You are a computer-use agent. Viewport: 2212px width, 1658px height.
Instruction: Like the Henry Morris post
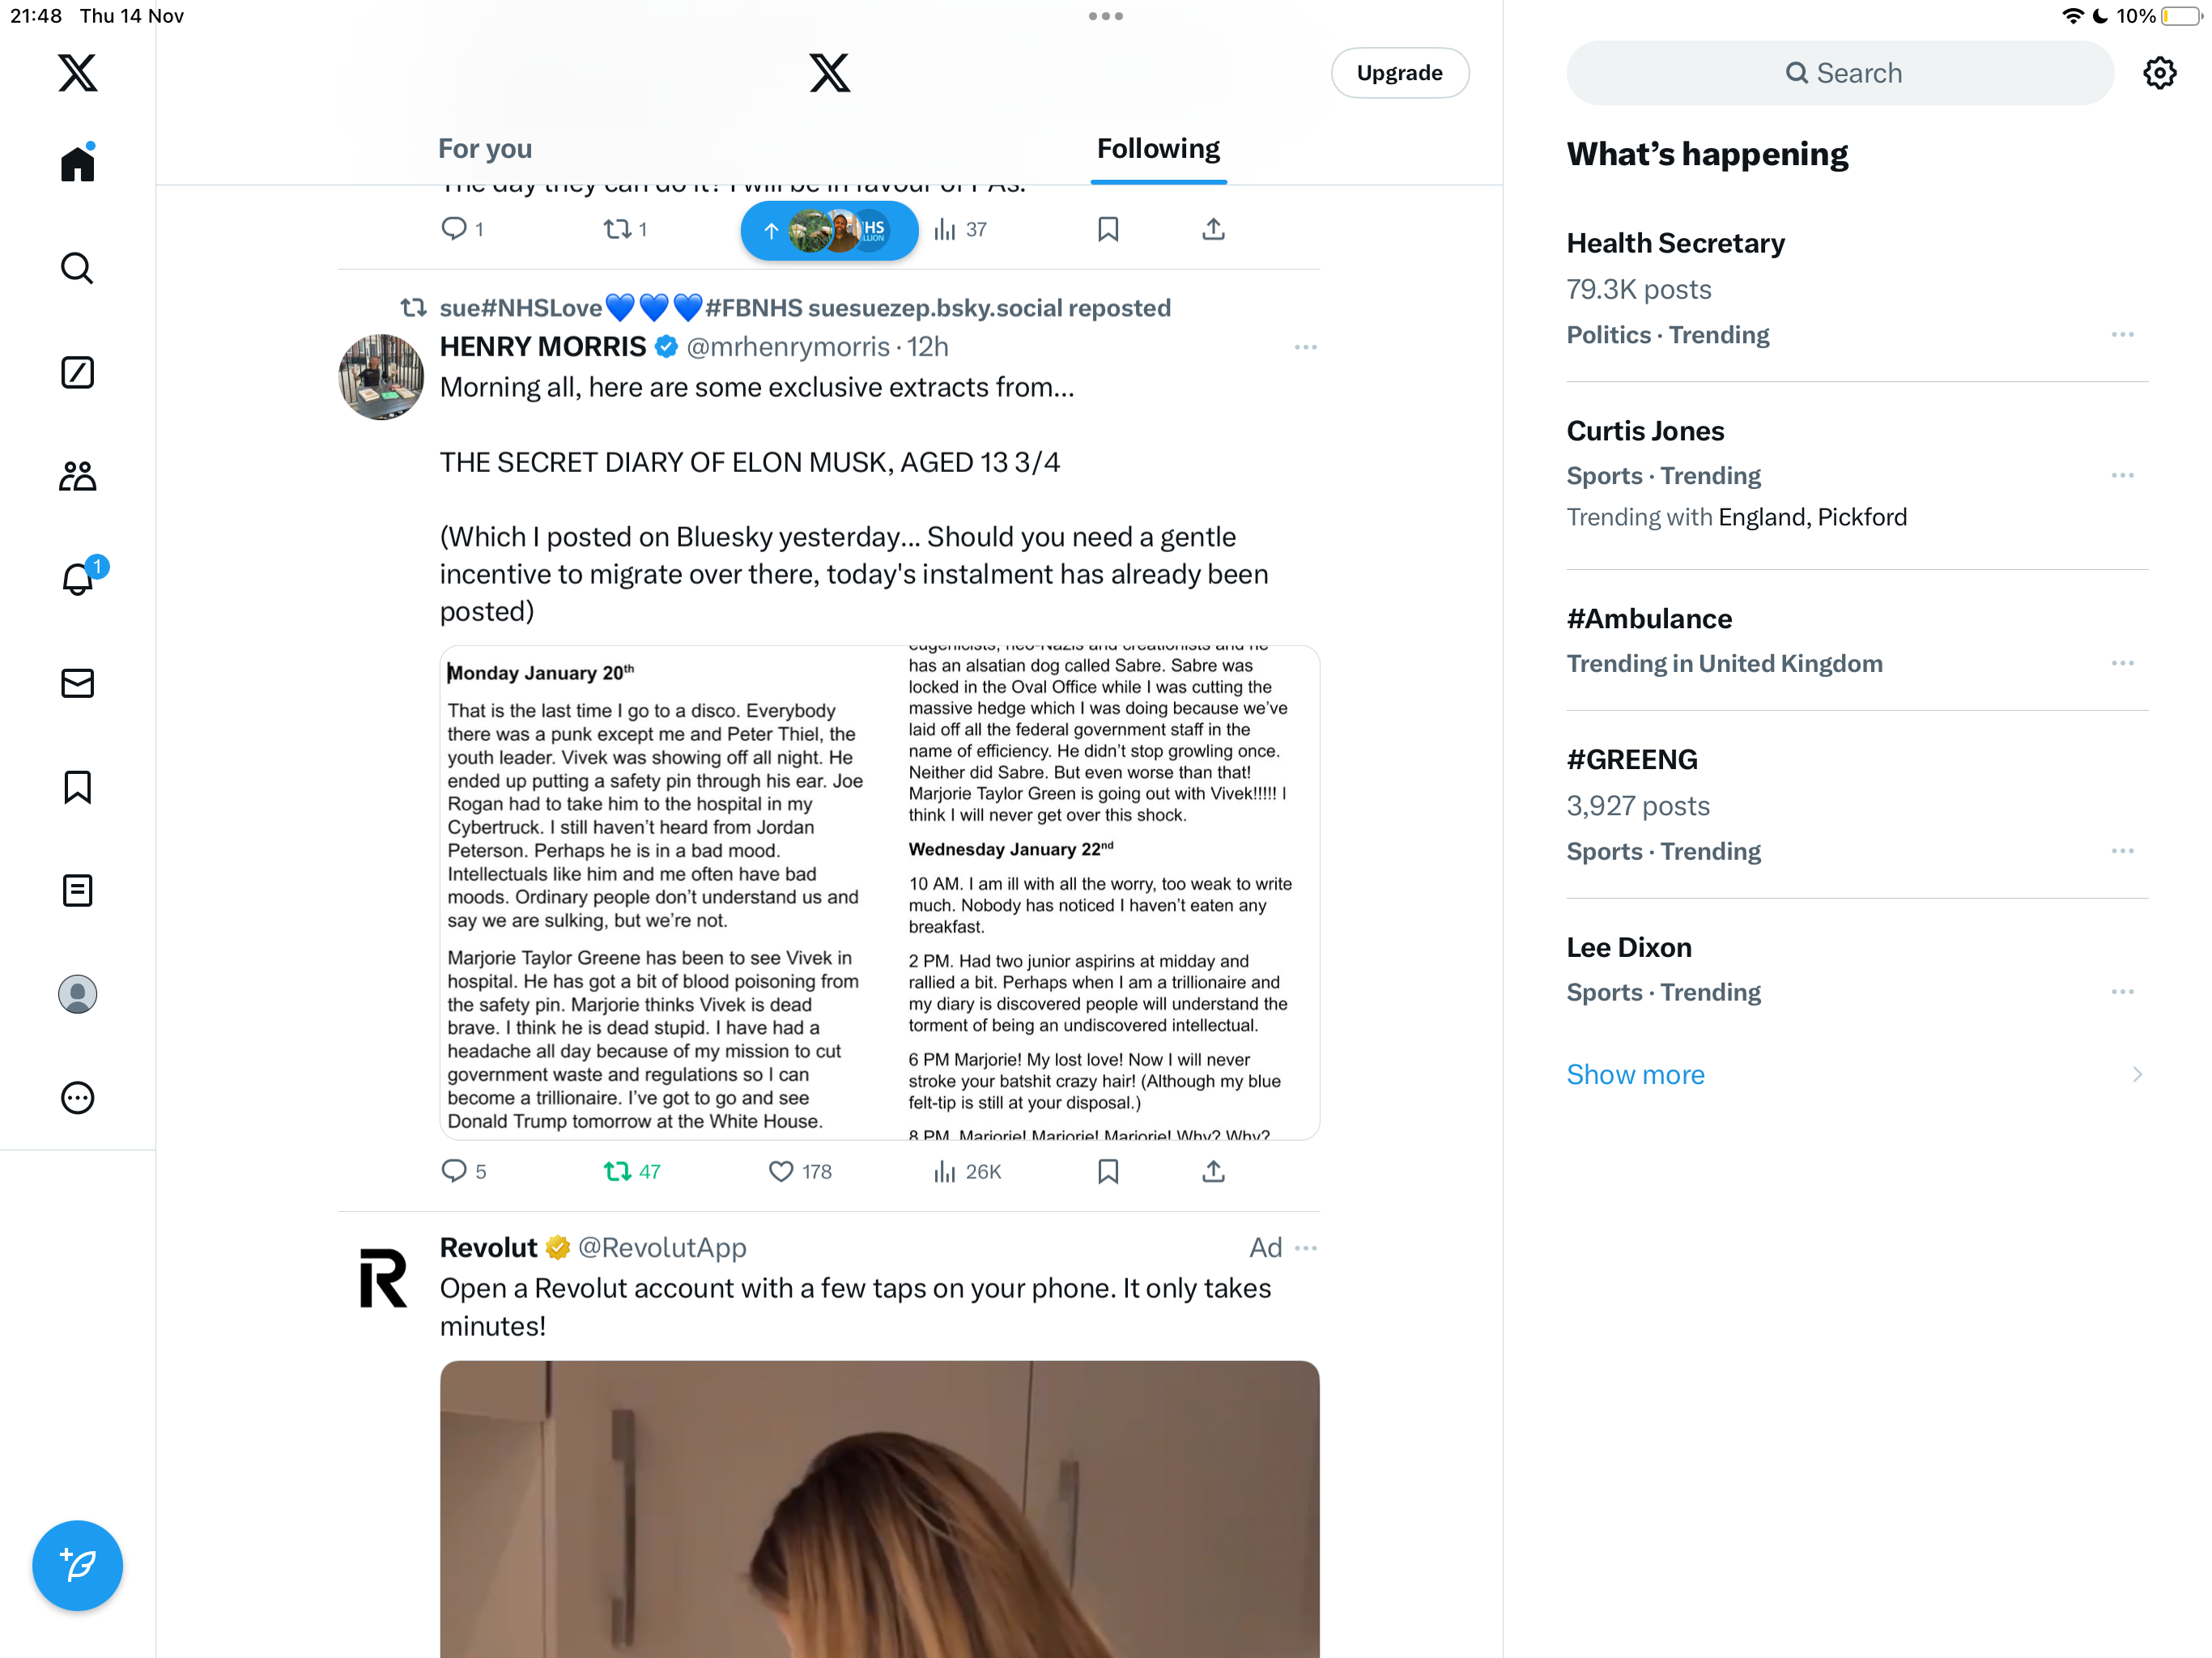pos(800,1171)
